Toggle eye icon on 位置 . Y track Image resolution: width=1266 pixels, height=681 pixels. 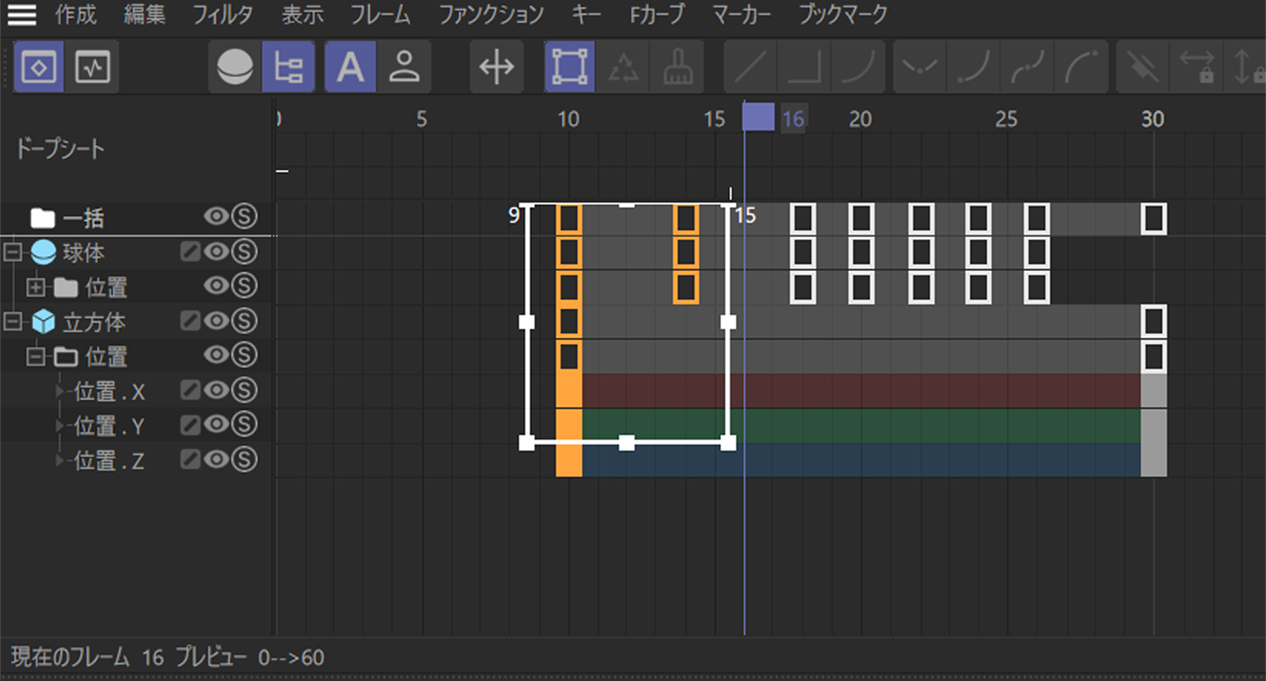pos(217,425)
